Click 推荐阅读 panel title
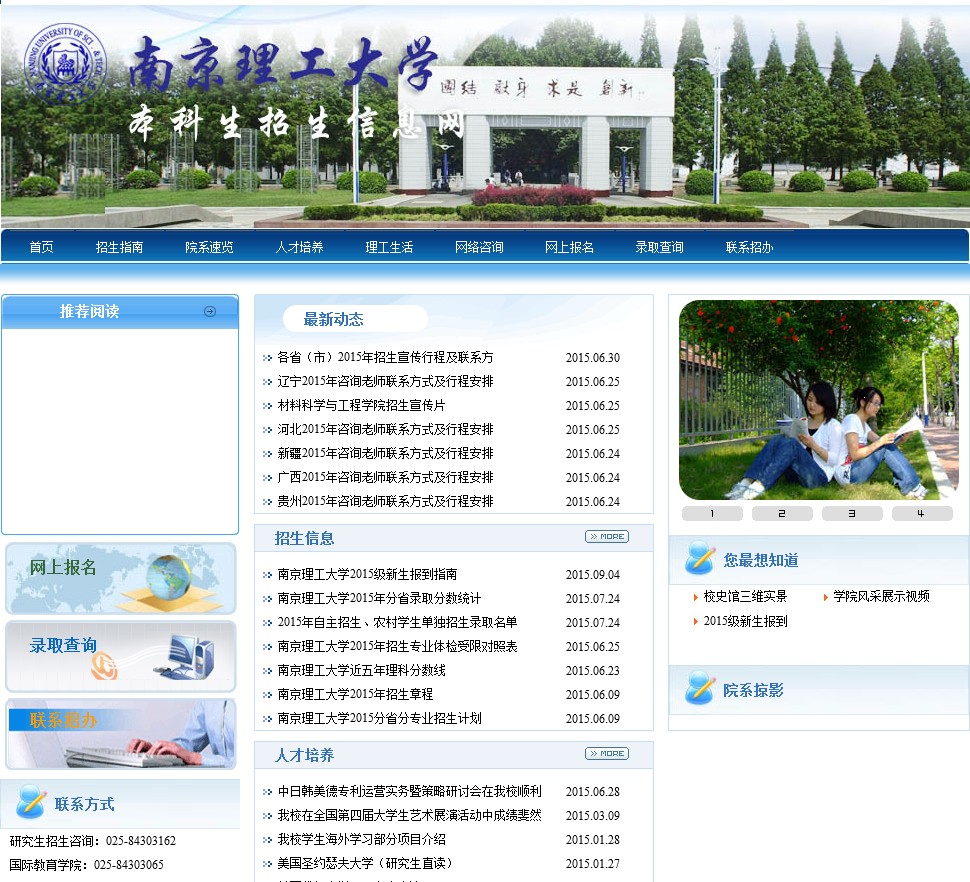 point(90,311)
